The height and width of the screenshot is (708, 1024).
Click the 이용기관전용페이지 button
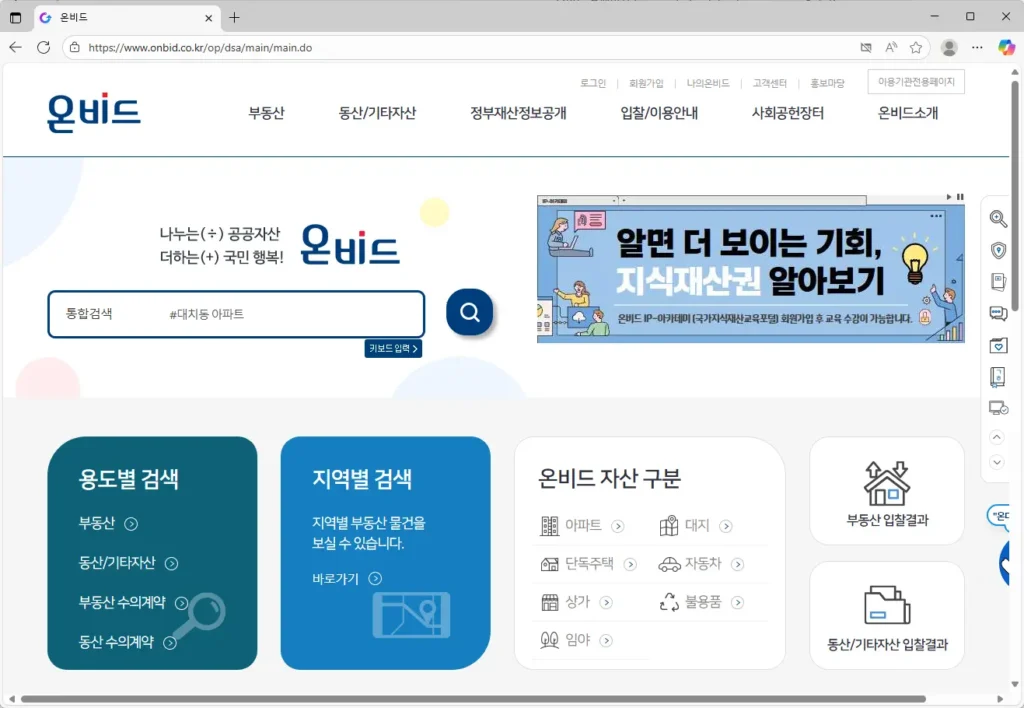coord(916,82)
